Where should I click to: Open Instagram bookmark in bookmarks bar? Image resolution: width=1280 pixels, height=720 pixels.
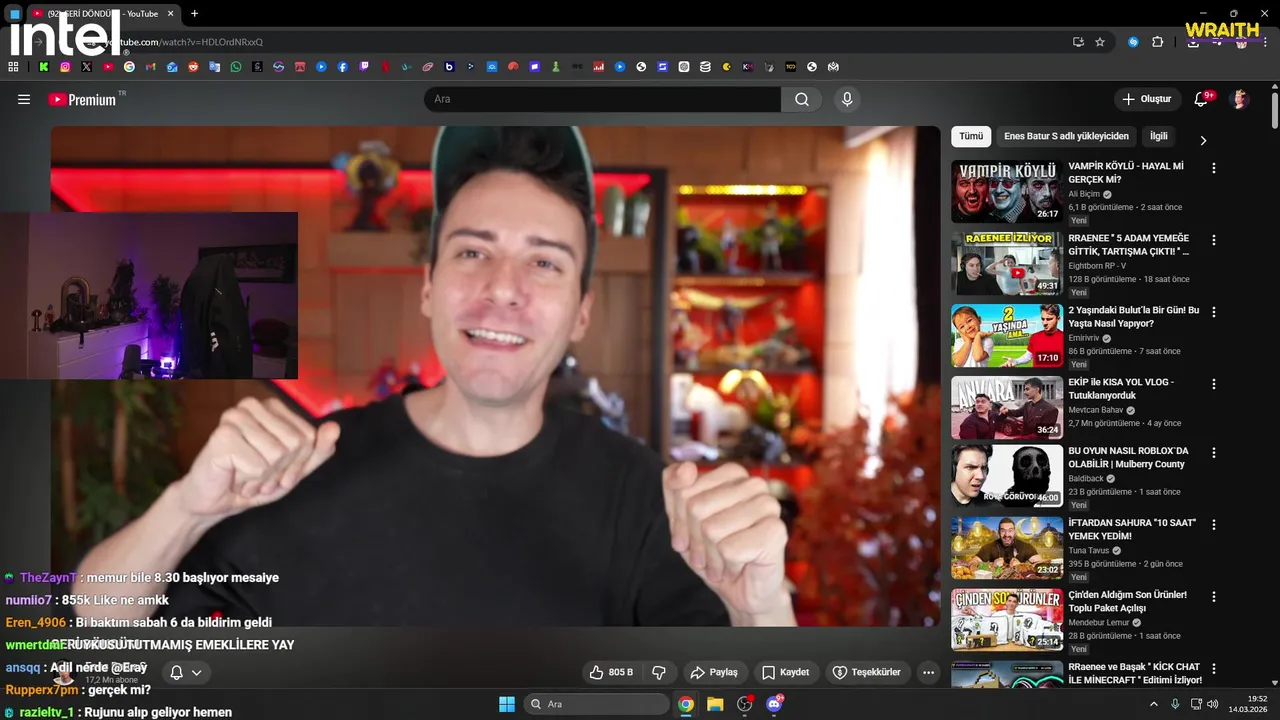[65, 67]
